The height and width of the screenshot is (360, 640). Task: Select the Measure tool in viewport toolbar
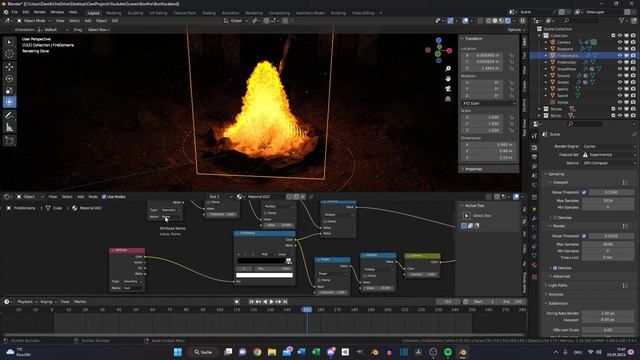[x=9, y=128]
